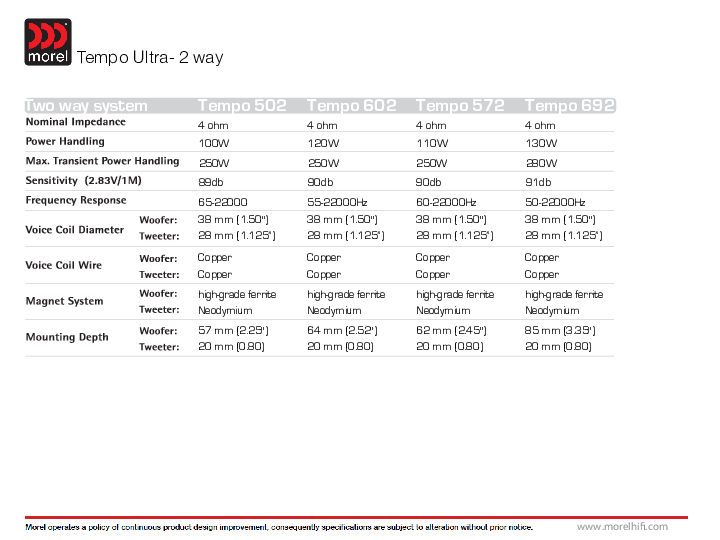
Task: Select Tempo 692 frequency '50-22000Hz'
Action: [x=555, y=202]
